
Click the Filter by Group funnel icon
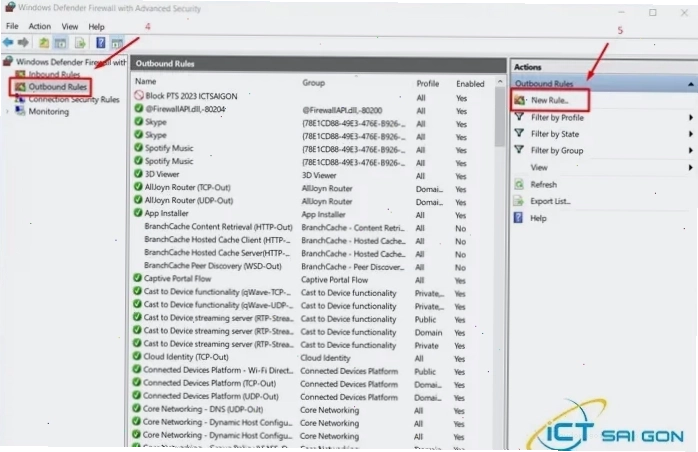[519, 150]
